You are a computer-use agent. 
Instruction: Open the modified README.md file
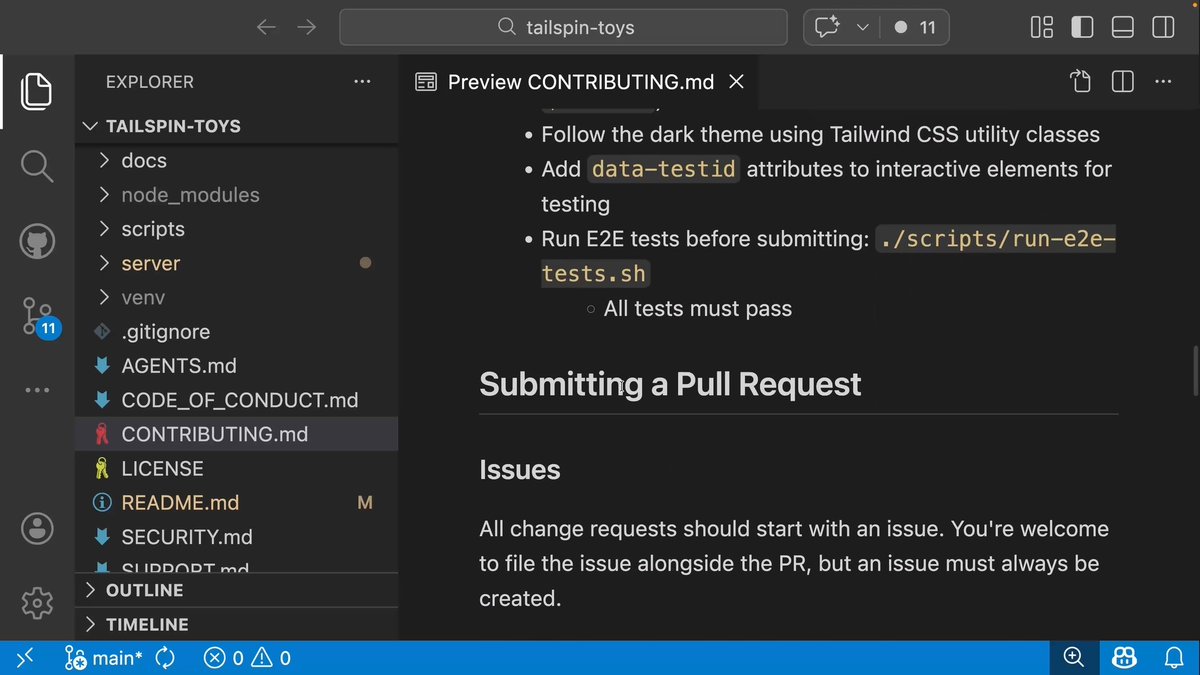(236, 503)
